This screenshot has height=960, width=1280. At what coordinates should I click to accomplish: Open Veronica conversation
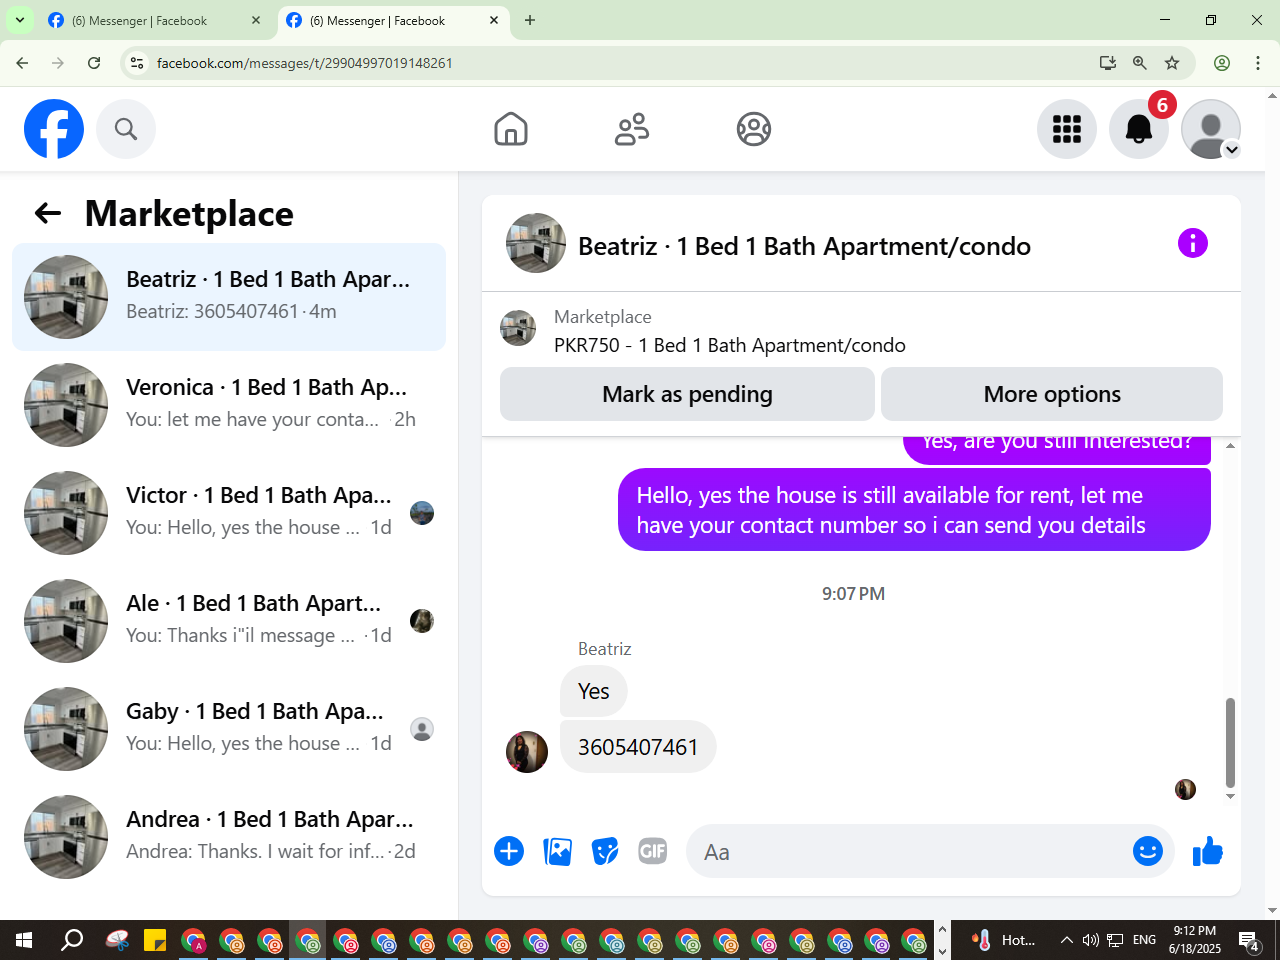(x=229, y=405)
